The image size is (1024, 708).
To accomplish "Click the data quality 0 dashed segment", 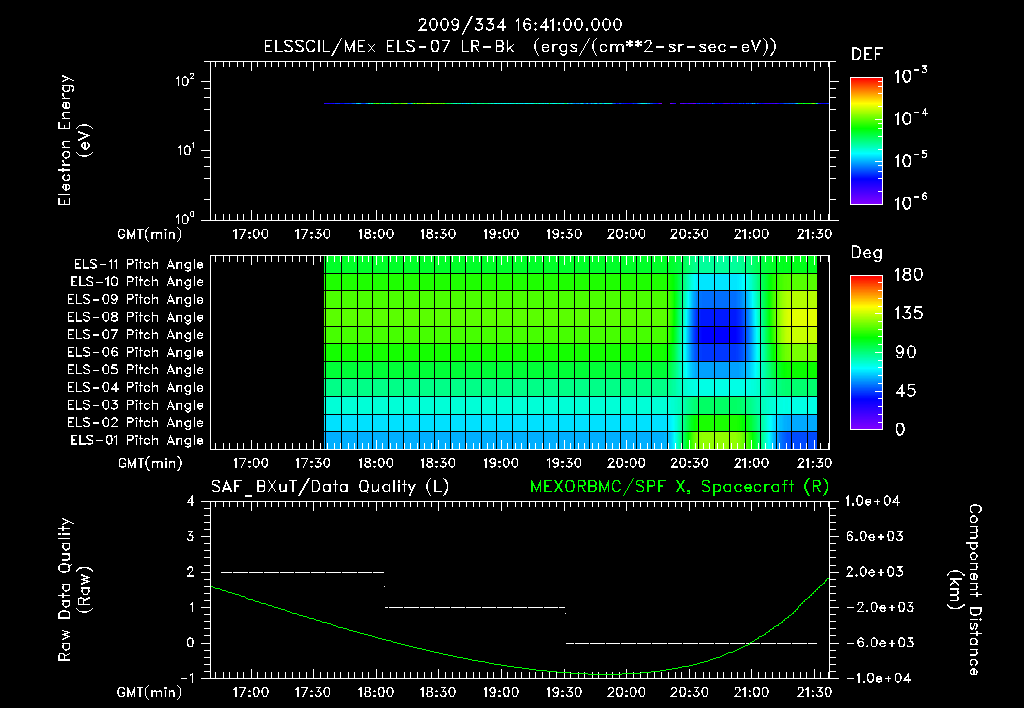I will [691, 643].
